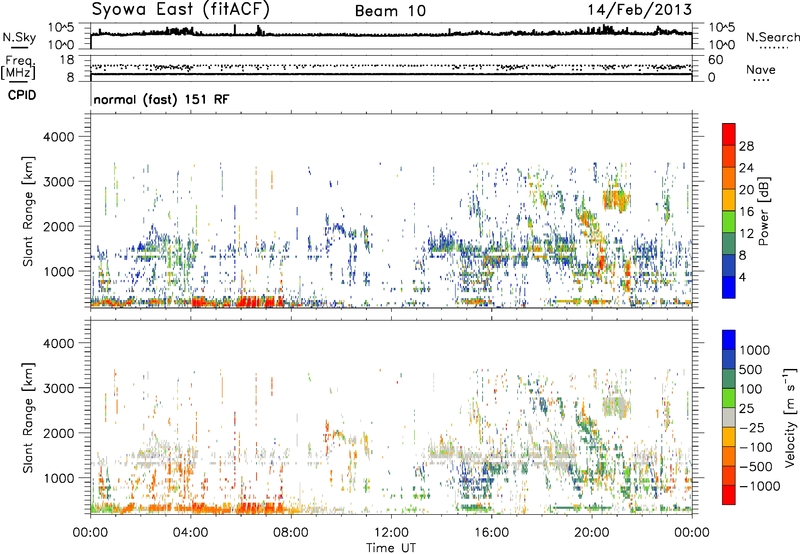This screenshot has height=554, width=800.
Task: Click the "12" value on the Power scale
Action: pyautogui.click(x=746, y=234)
